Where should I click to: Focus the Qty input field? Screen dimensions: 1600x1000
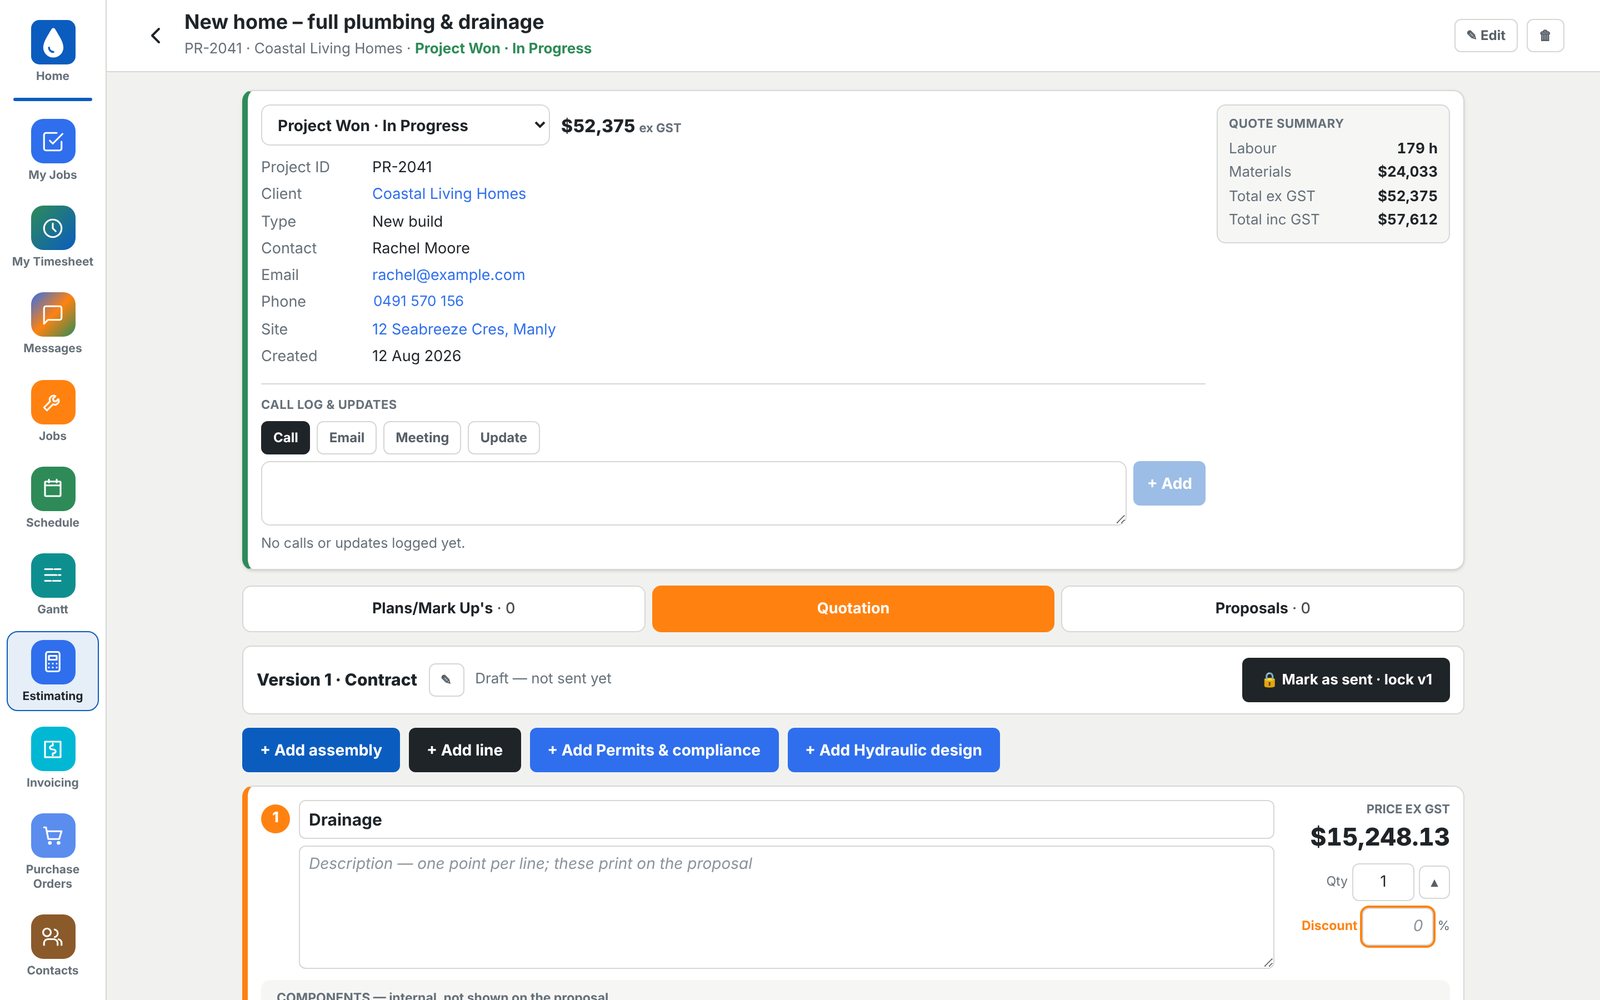point(1383,882)
